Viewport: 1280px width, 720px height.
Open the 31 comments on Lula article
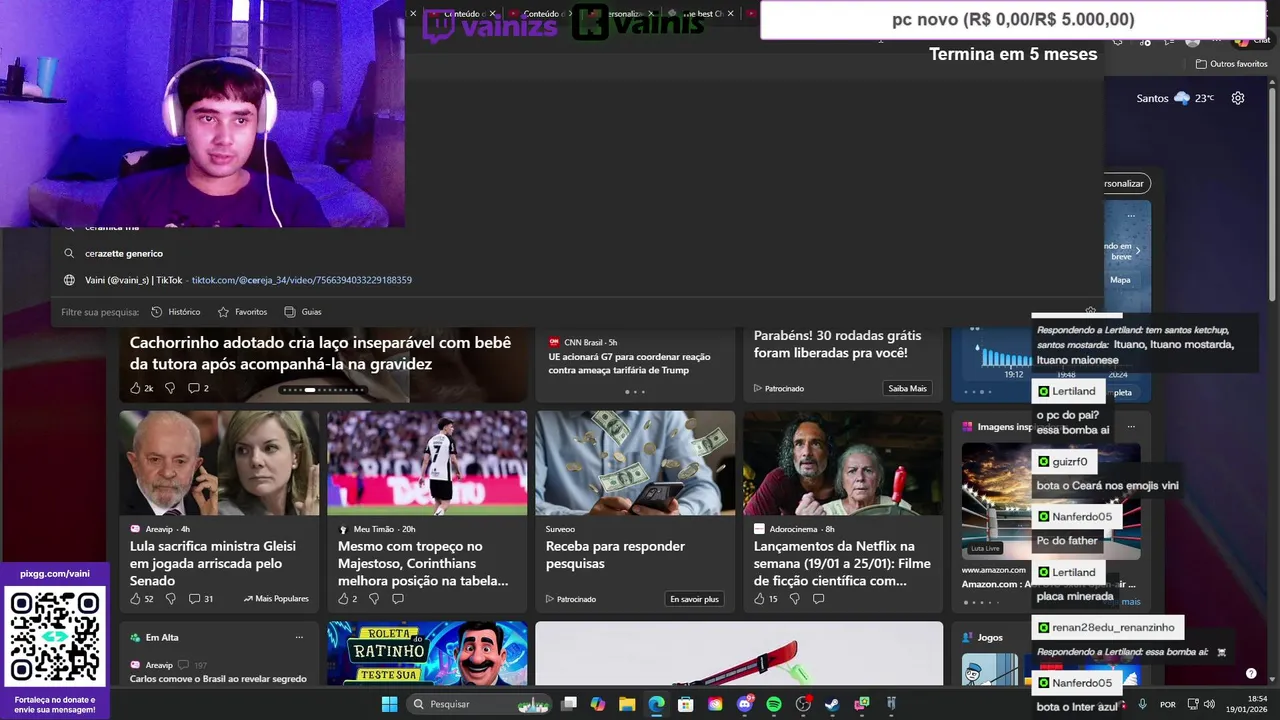click(x=201, y=599)
